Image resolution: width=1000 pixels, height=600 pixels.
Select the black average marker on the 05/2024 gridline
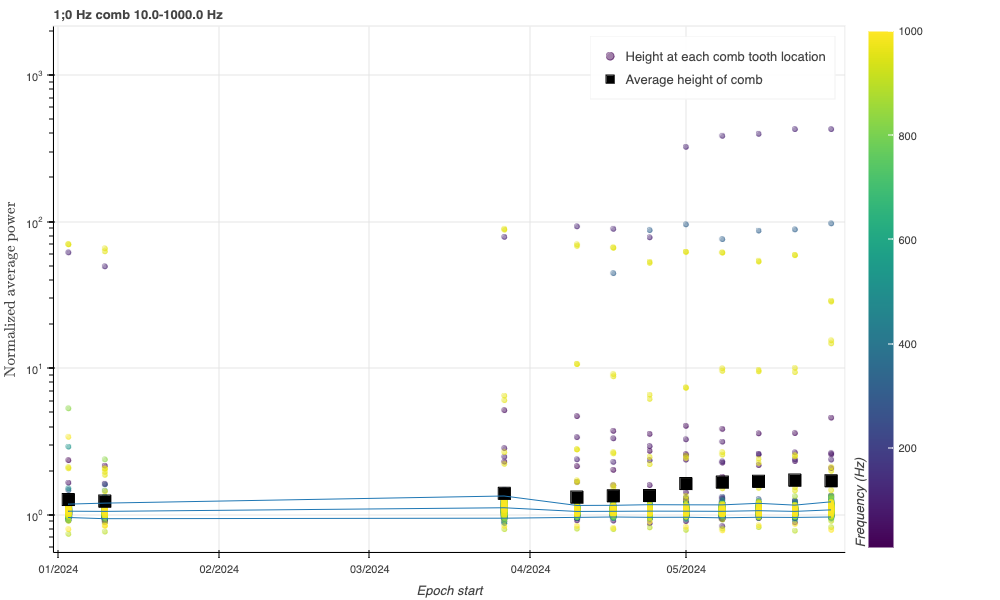click(x=686, y=483)
